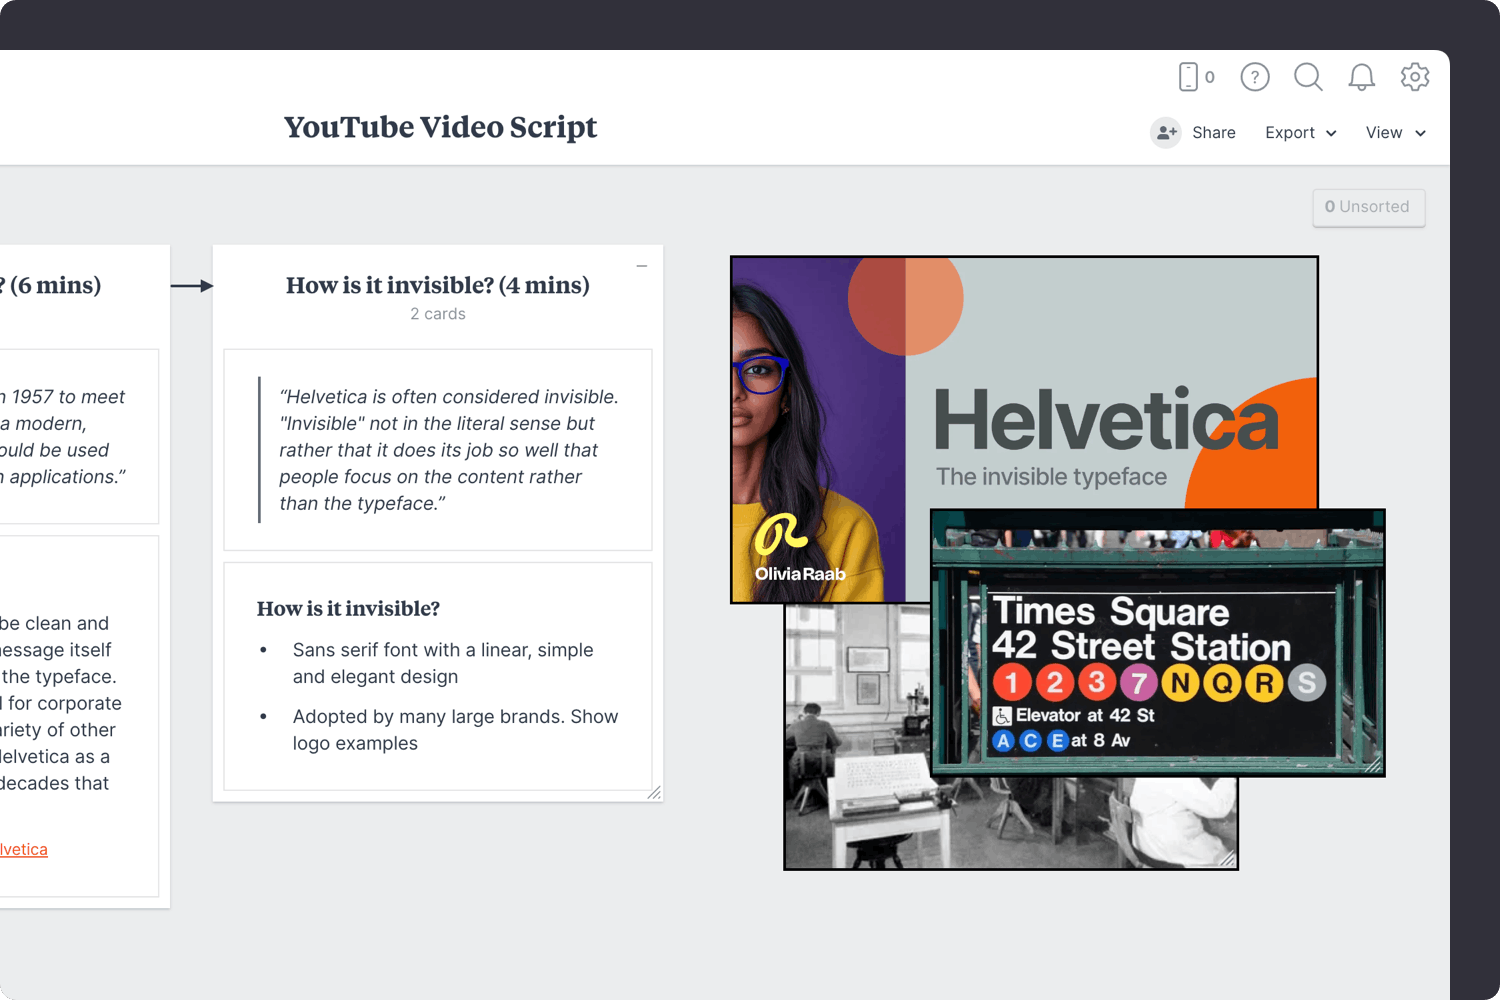Image resolution: width=1500 pixels, height=1000 pixels.
Task: Open the help question-mark icon
Action: [x=1254, y=77]
